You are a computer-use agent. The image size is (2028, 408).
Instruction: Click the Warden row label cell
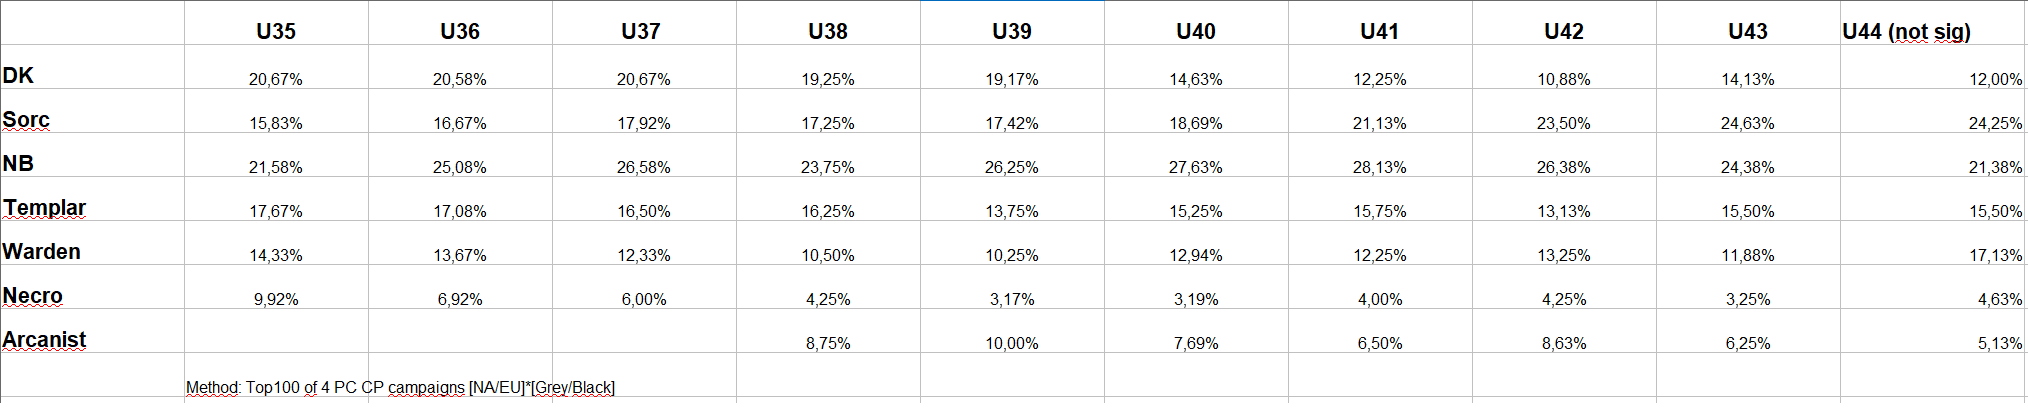(x=92, y=243)
